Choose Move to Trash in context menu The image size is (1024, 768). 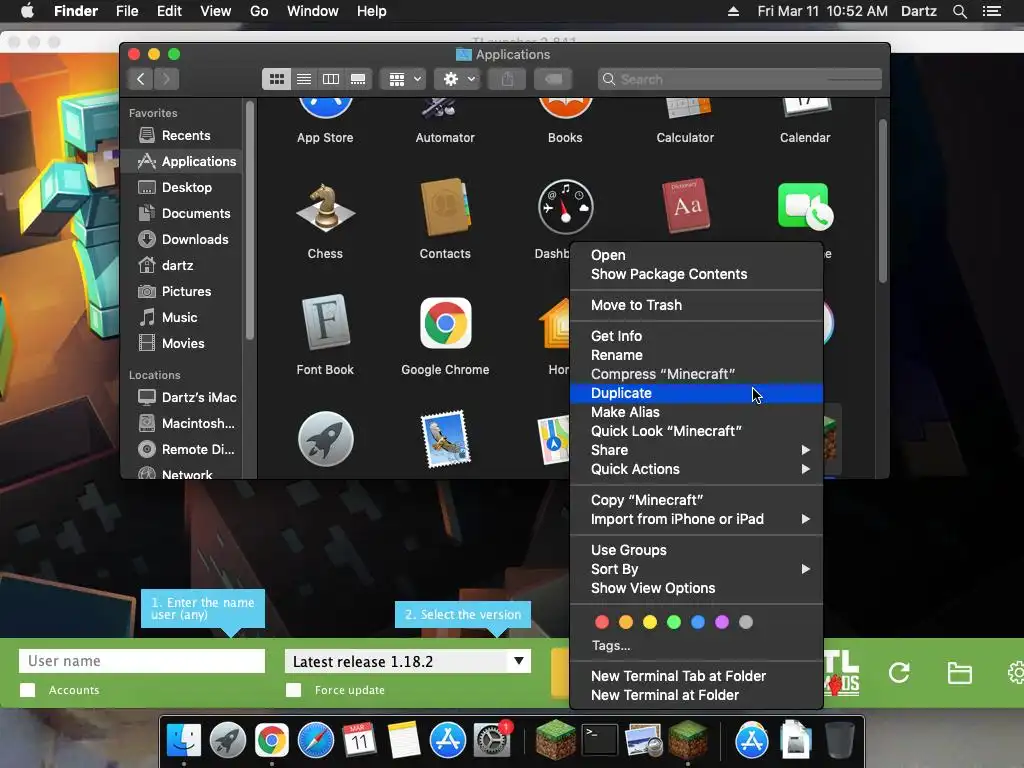696,305
